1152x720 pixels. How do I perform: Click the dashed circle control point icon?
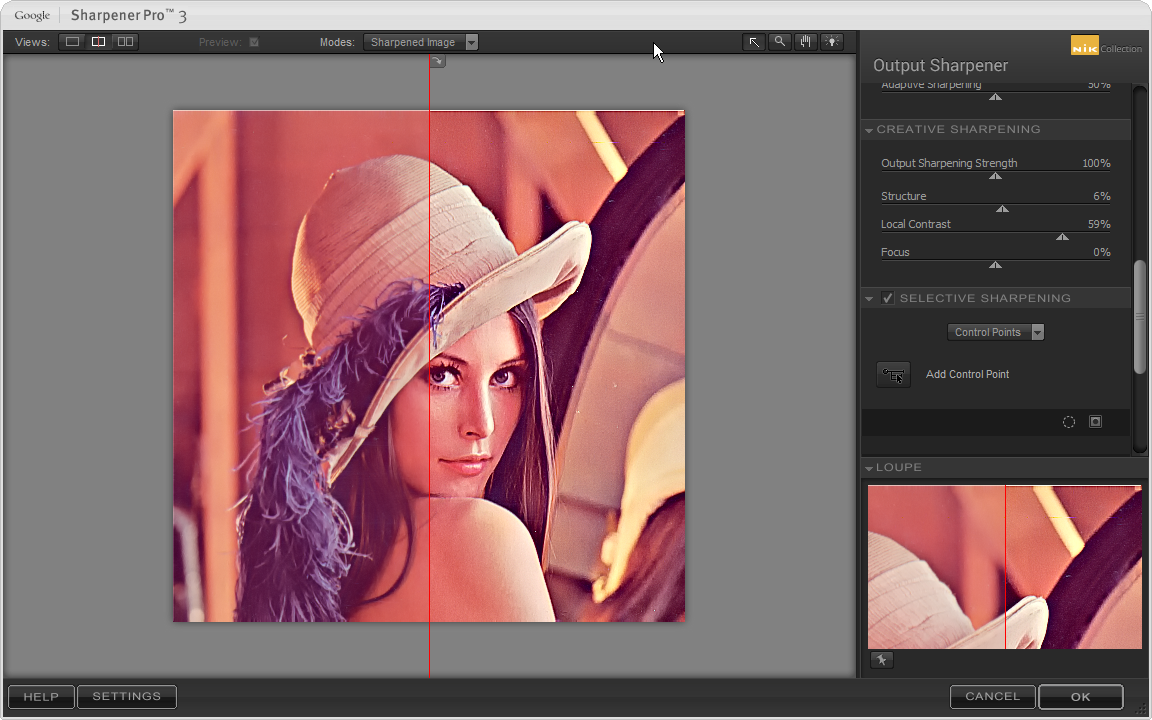[1069, 422]
